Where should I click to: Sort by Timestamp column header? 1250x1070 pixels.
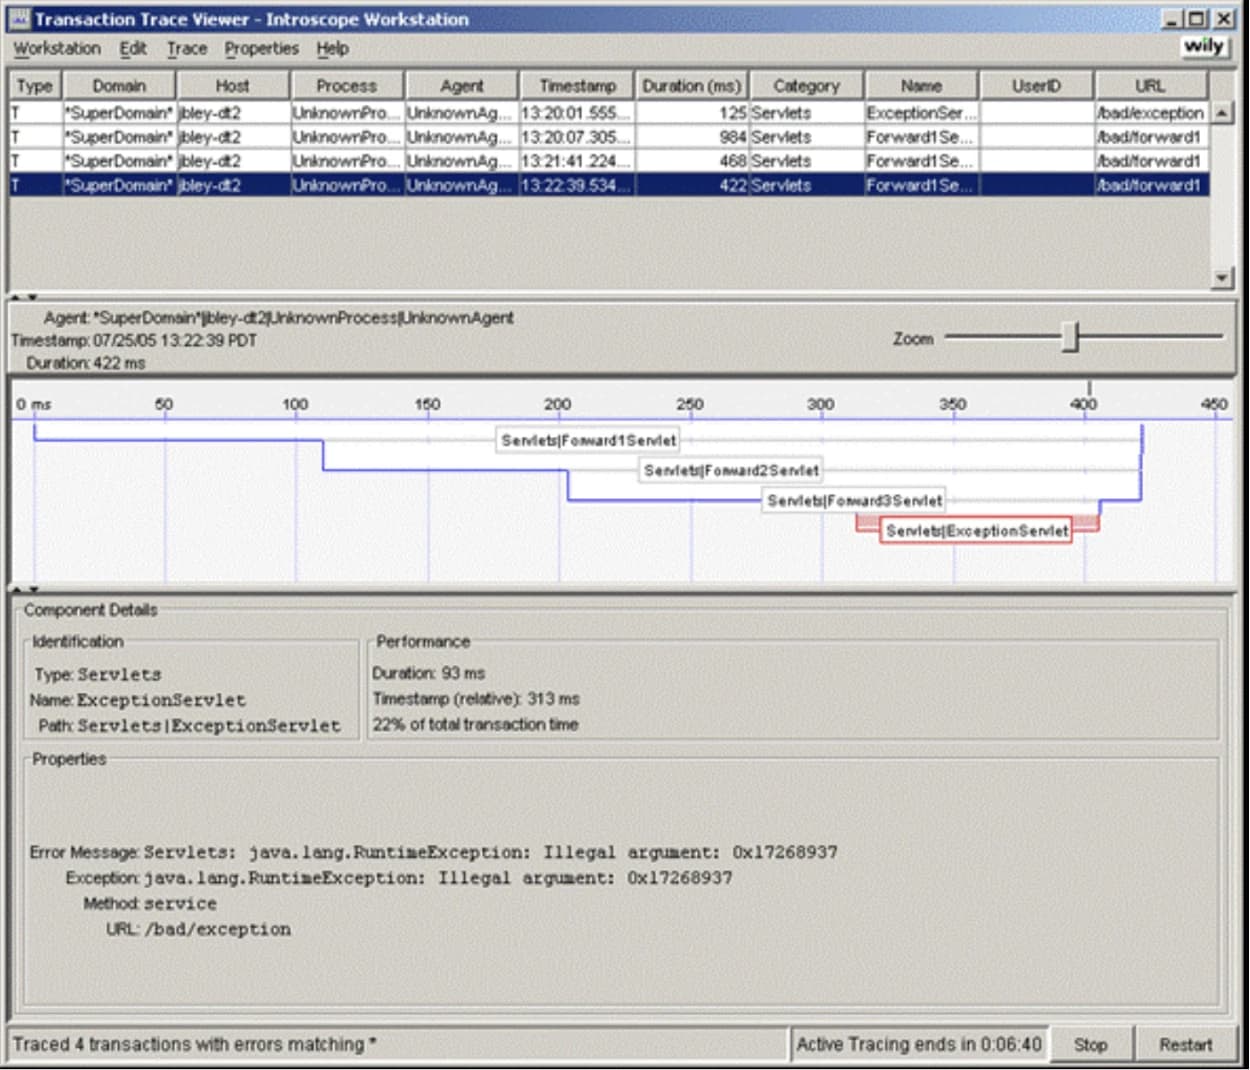578,86
